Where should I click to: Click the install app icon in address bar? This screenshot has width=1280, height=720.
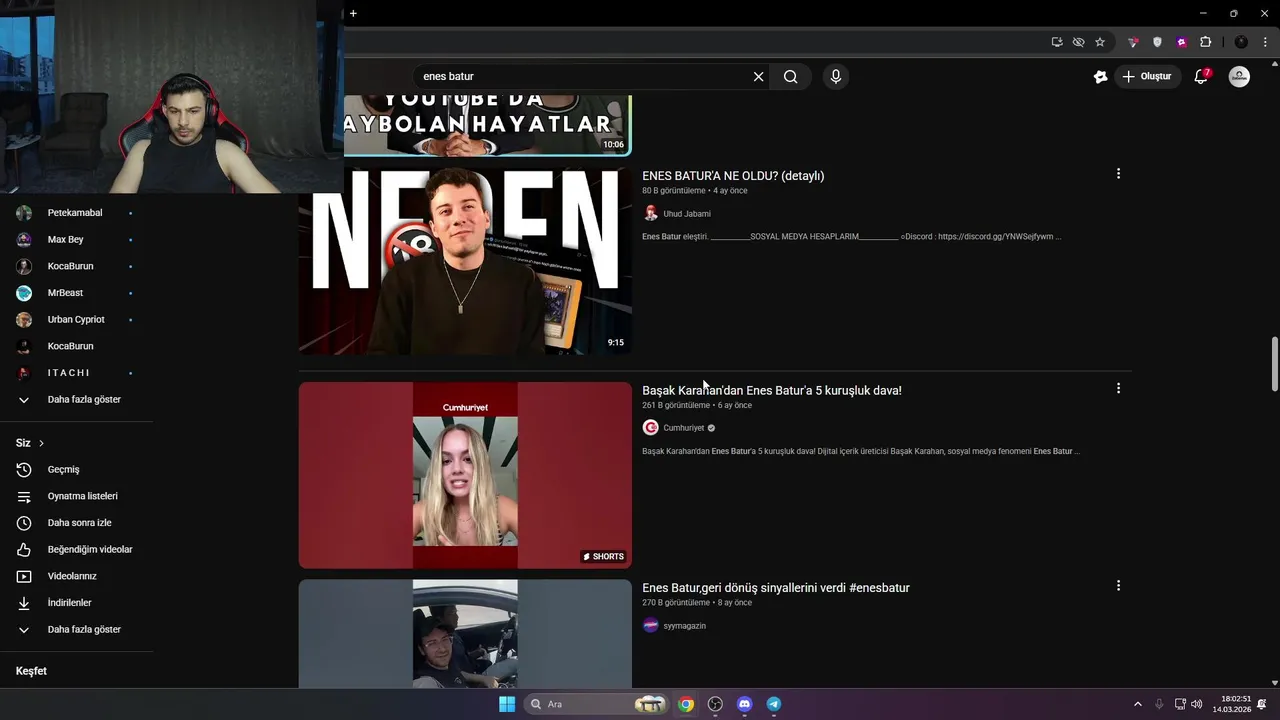(x=1057, y=42)
